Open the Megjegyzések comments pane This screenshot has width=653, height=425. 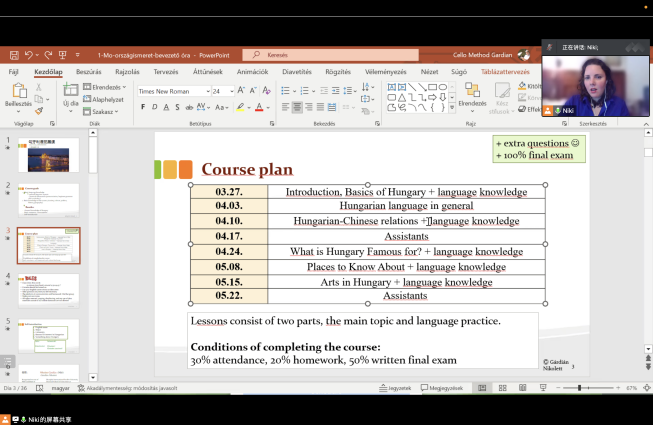[x=442, y=388]
